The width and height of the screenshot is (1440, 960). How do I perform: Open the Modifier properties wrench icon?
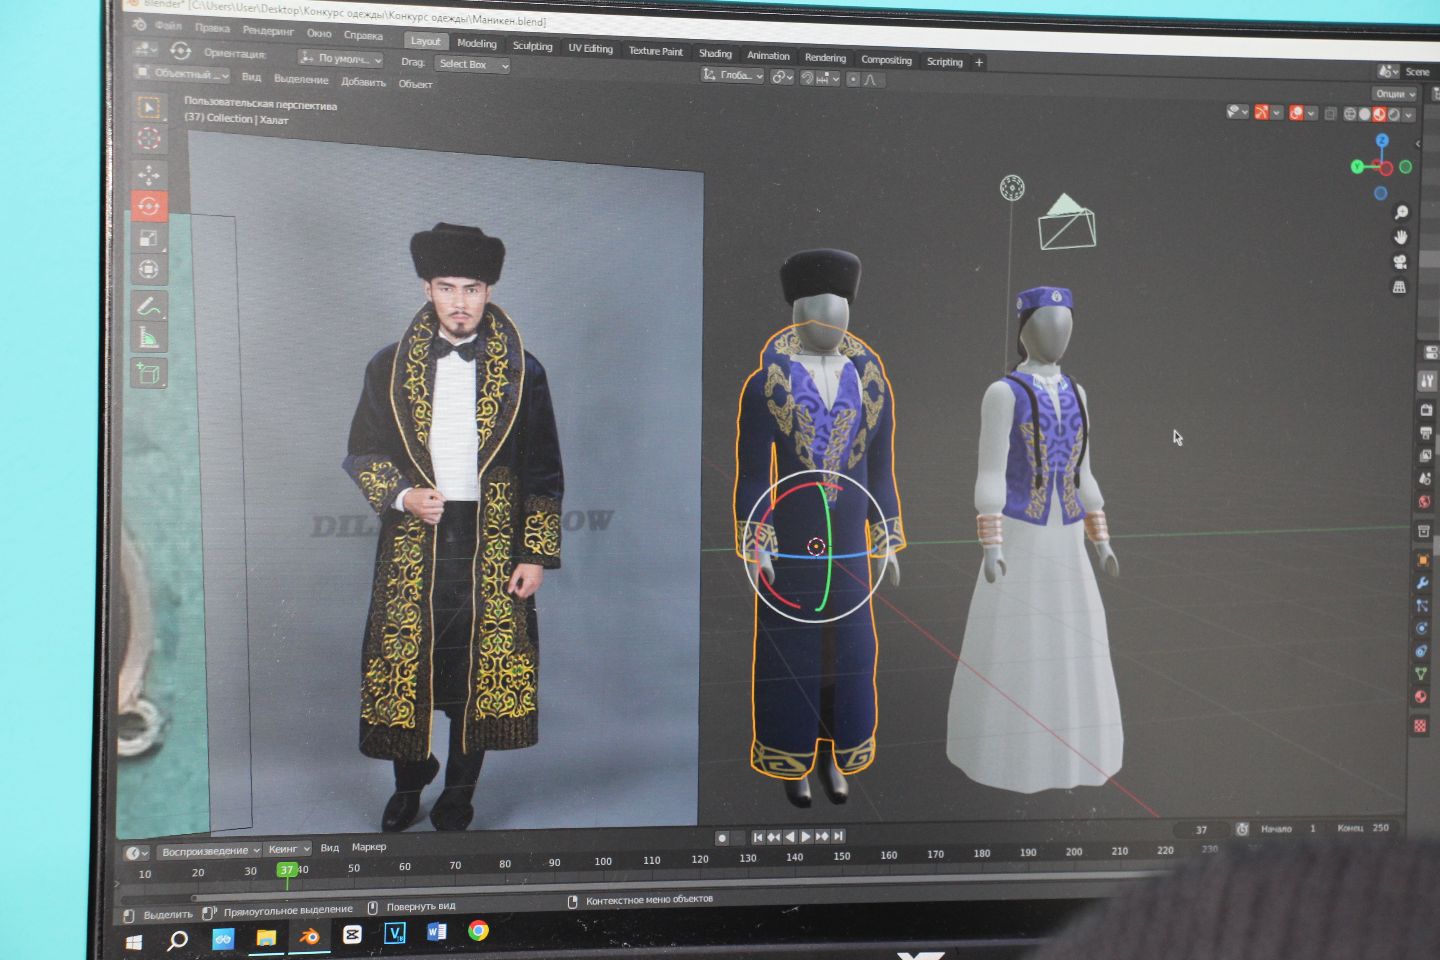(1423, 584)
